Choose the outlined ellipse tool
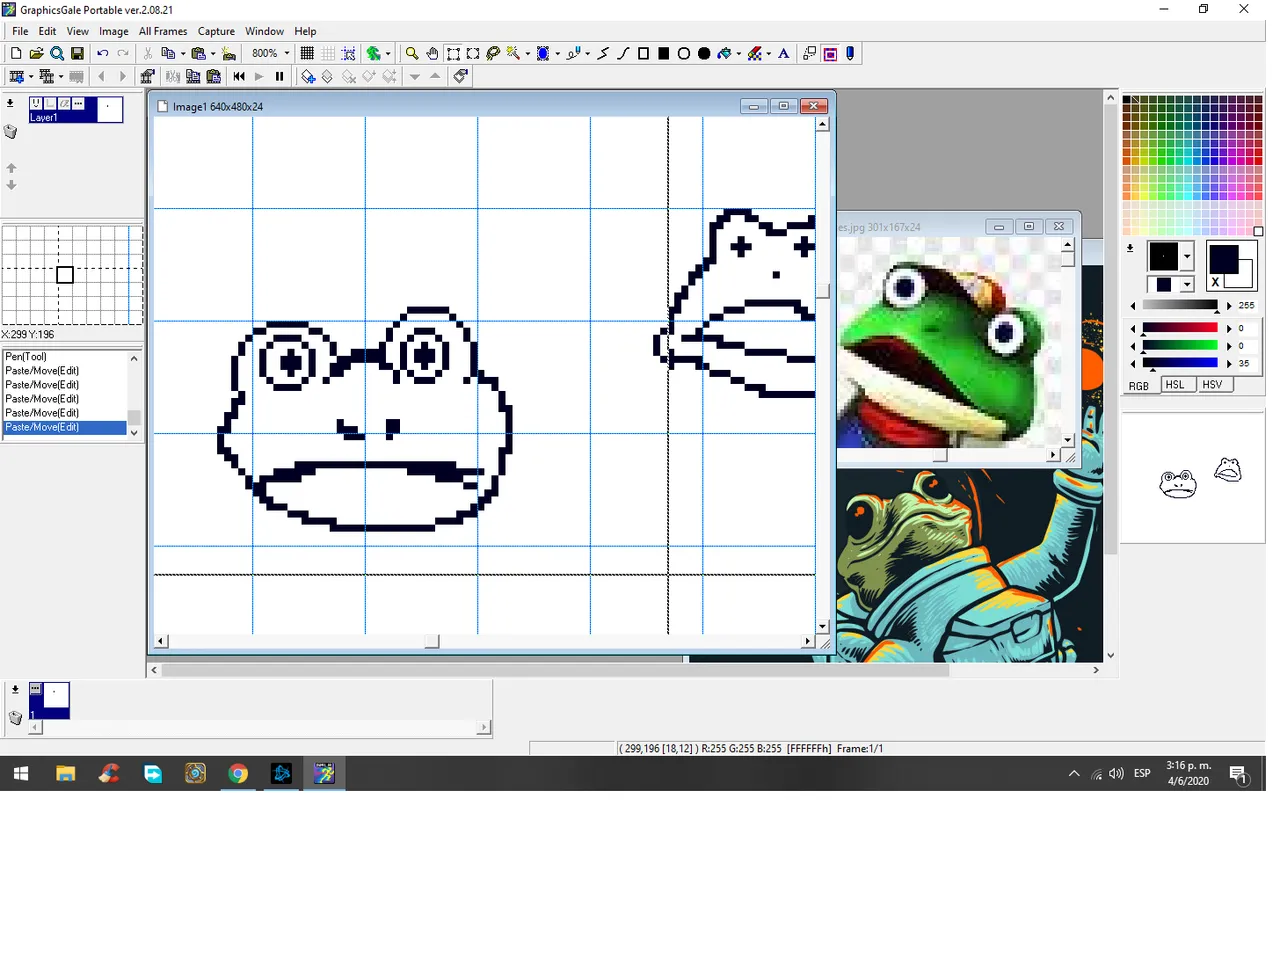The height and width of the screenshot is (956, 1280). (684, 54)
